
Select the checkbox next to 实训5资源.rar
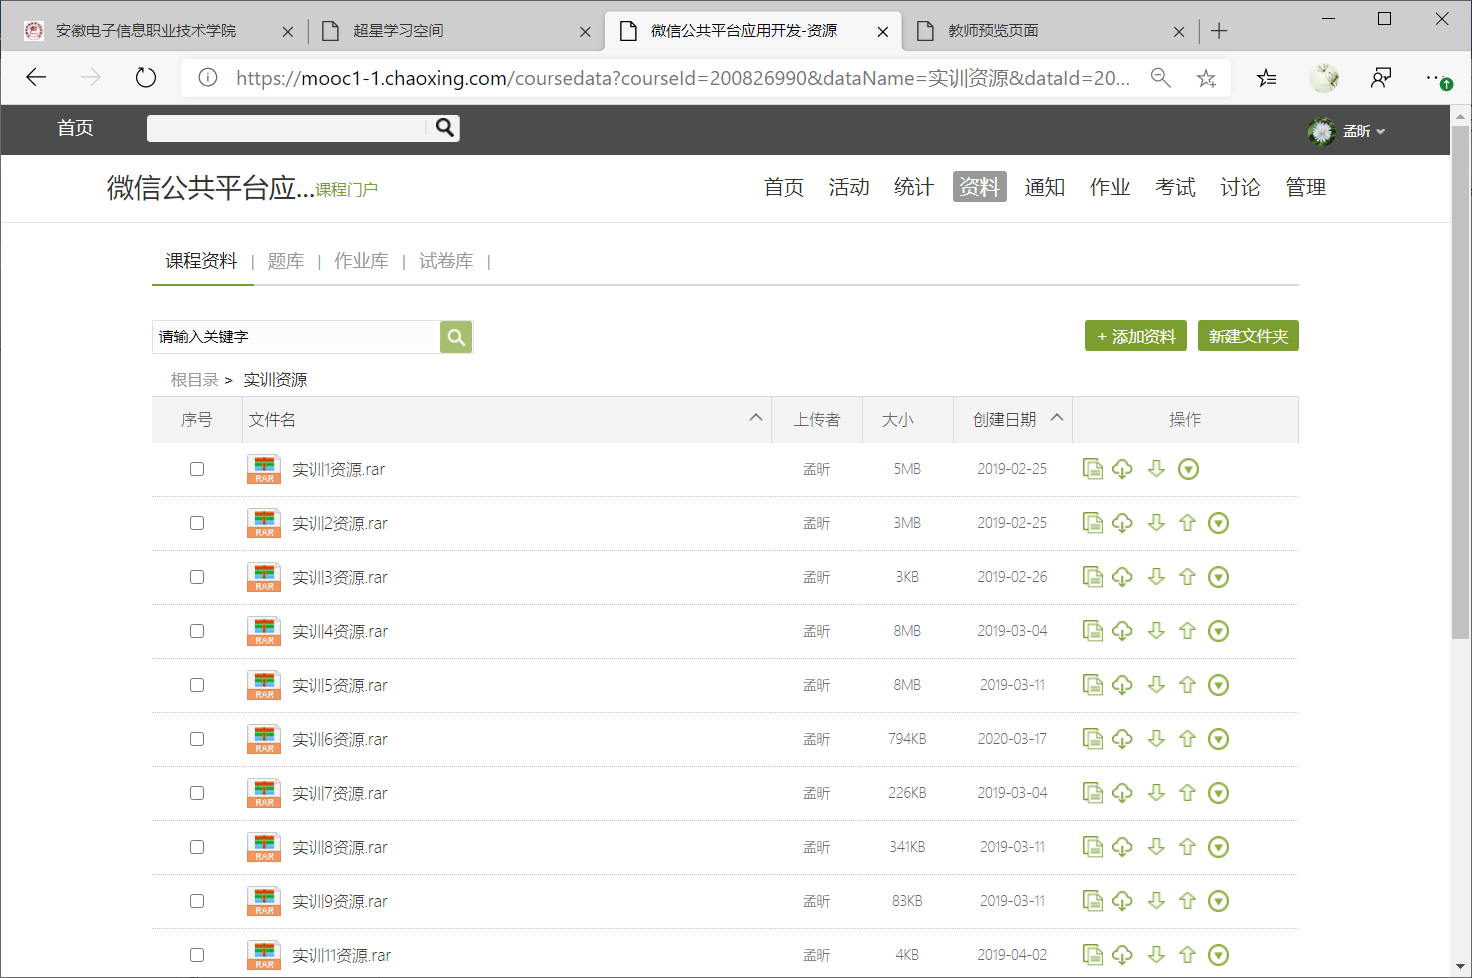click(197, 685)
